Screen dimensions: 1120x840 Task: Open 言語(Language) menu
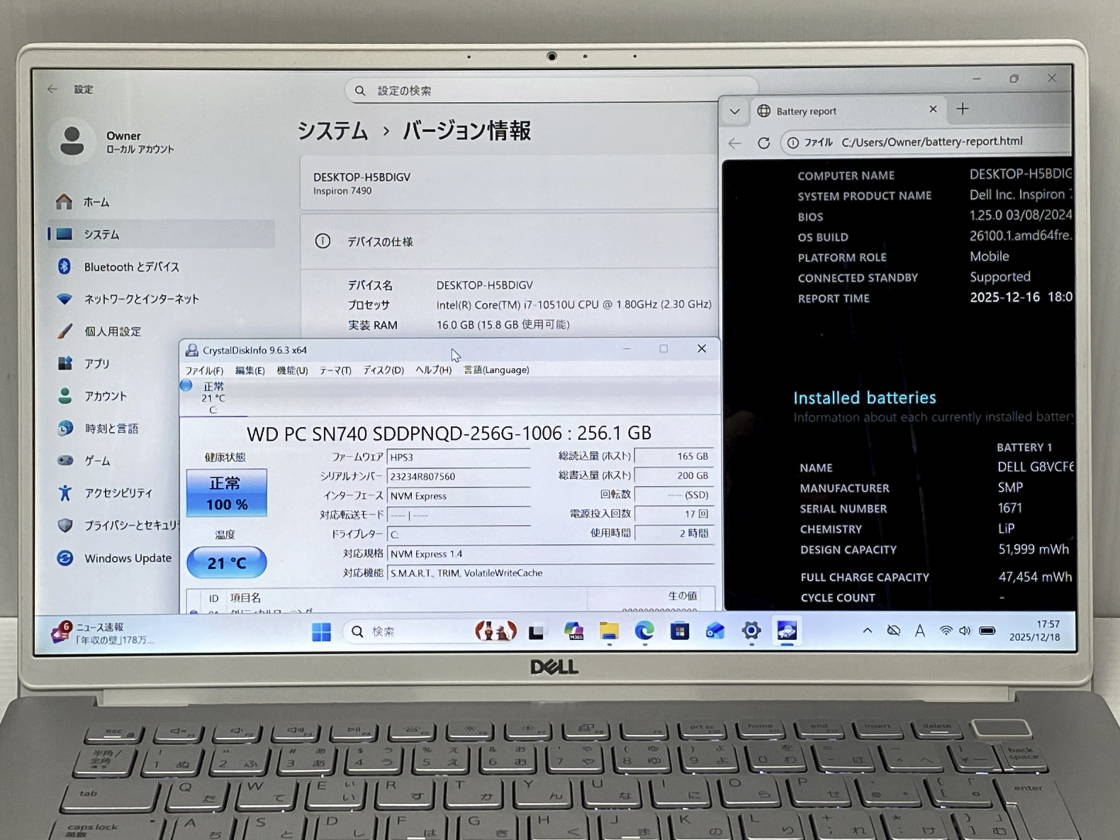click(496, 370)
